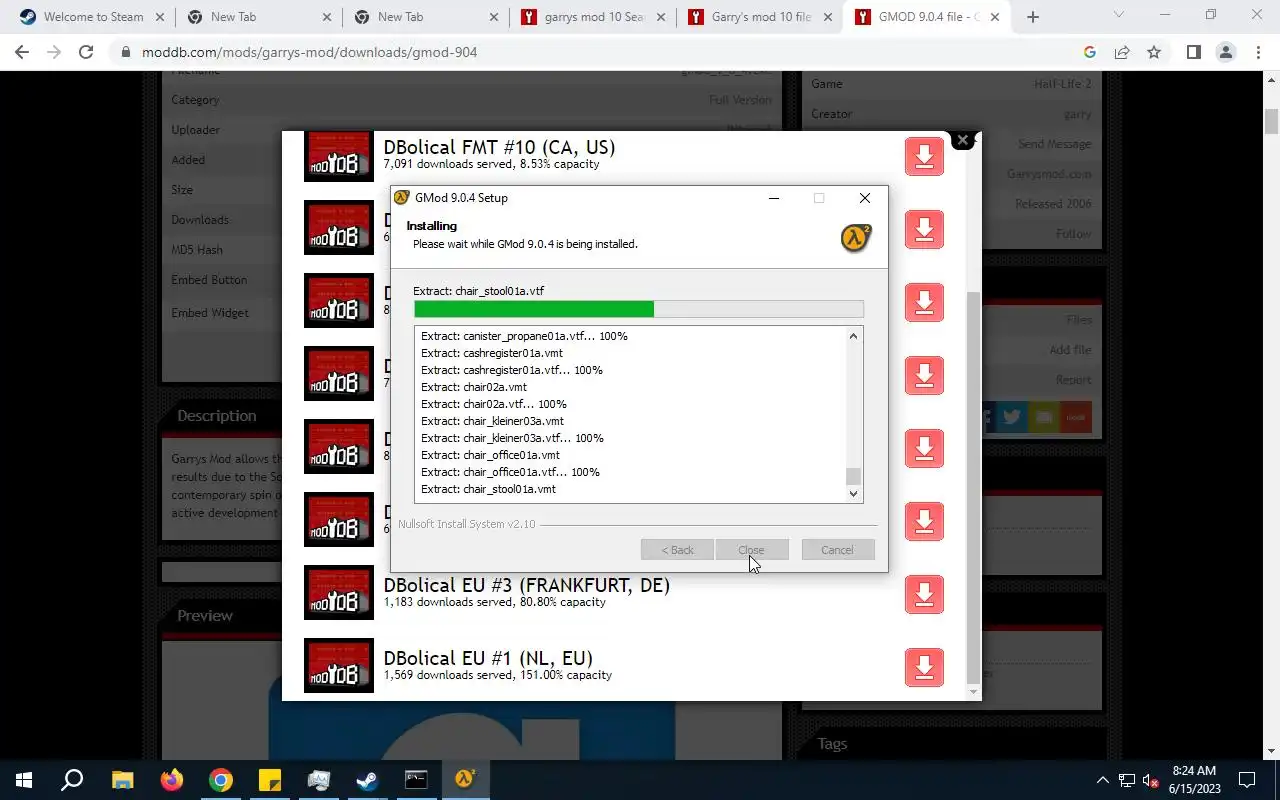Screen dimensions: 1280x800
Task: Click the Preview section header
Action: point(205,616)
